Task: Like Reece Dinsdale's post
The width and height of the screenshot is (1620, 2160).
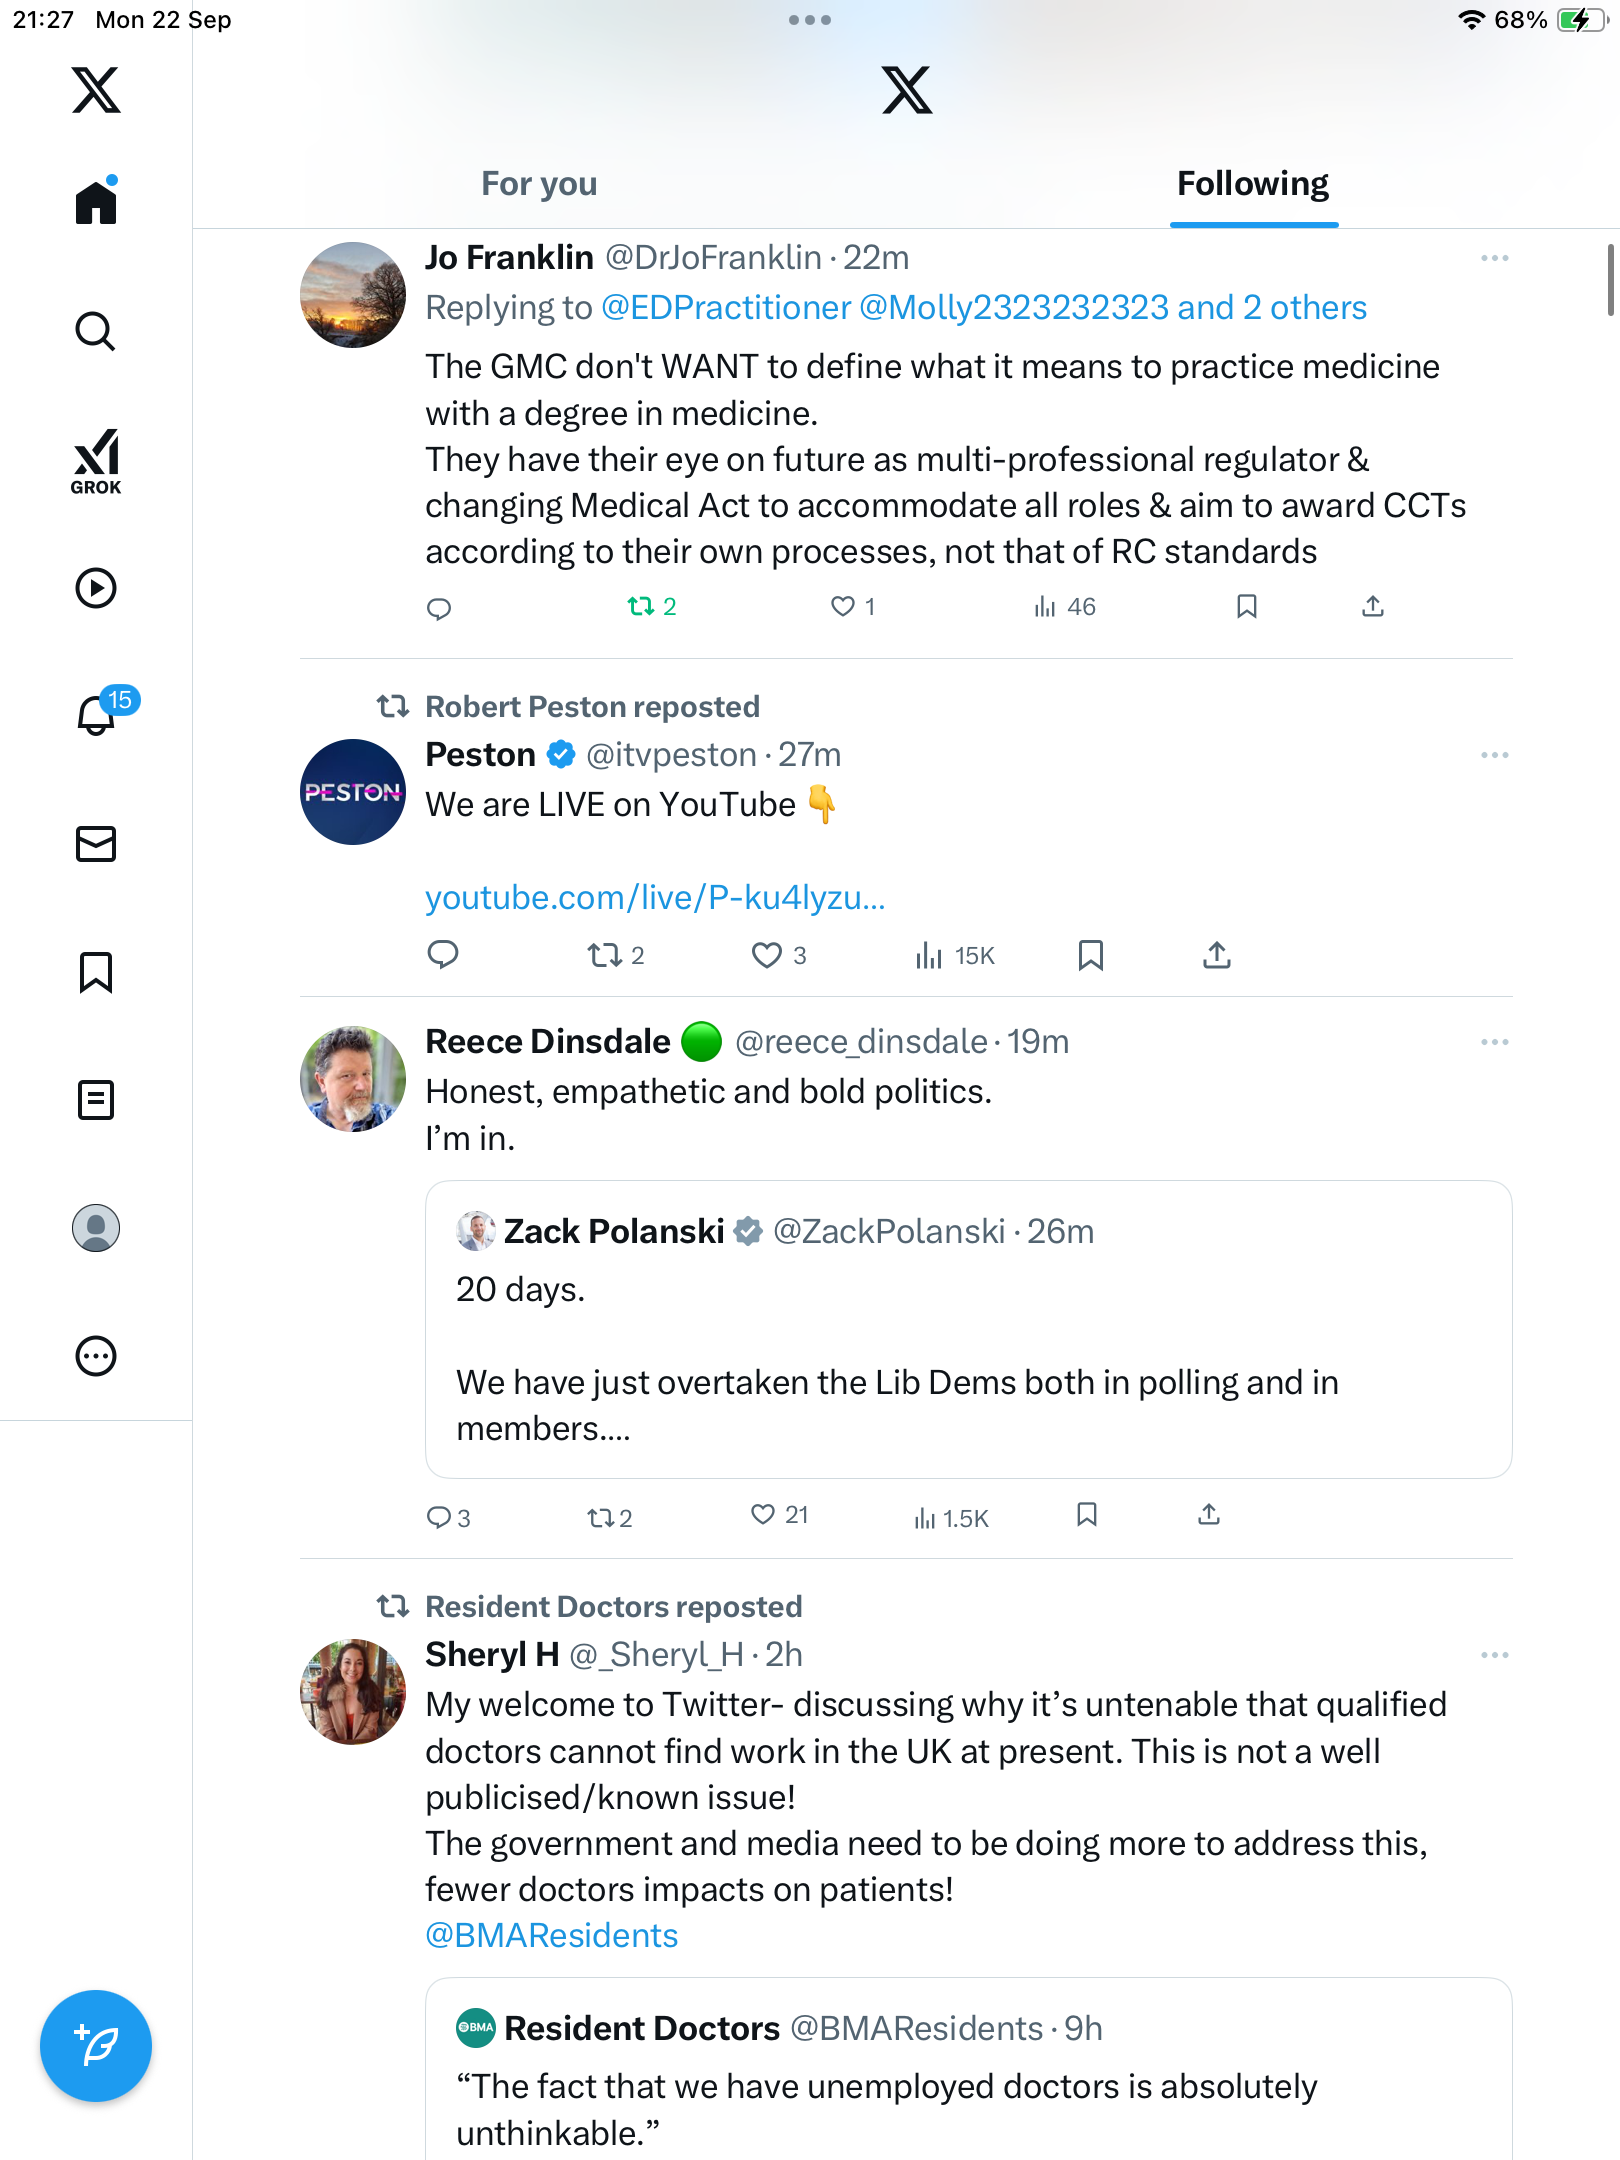Action: (763, 1515)
